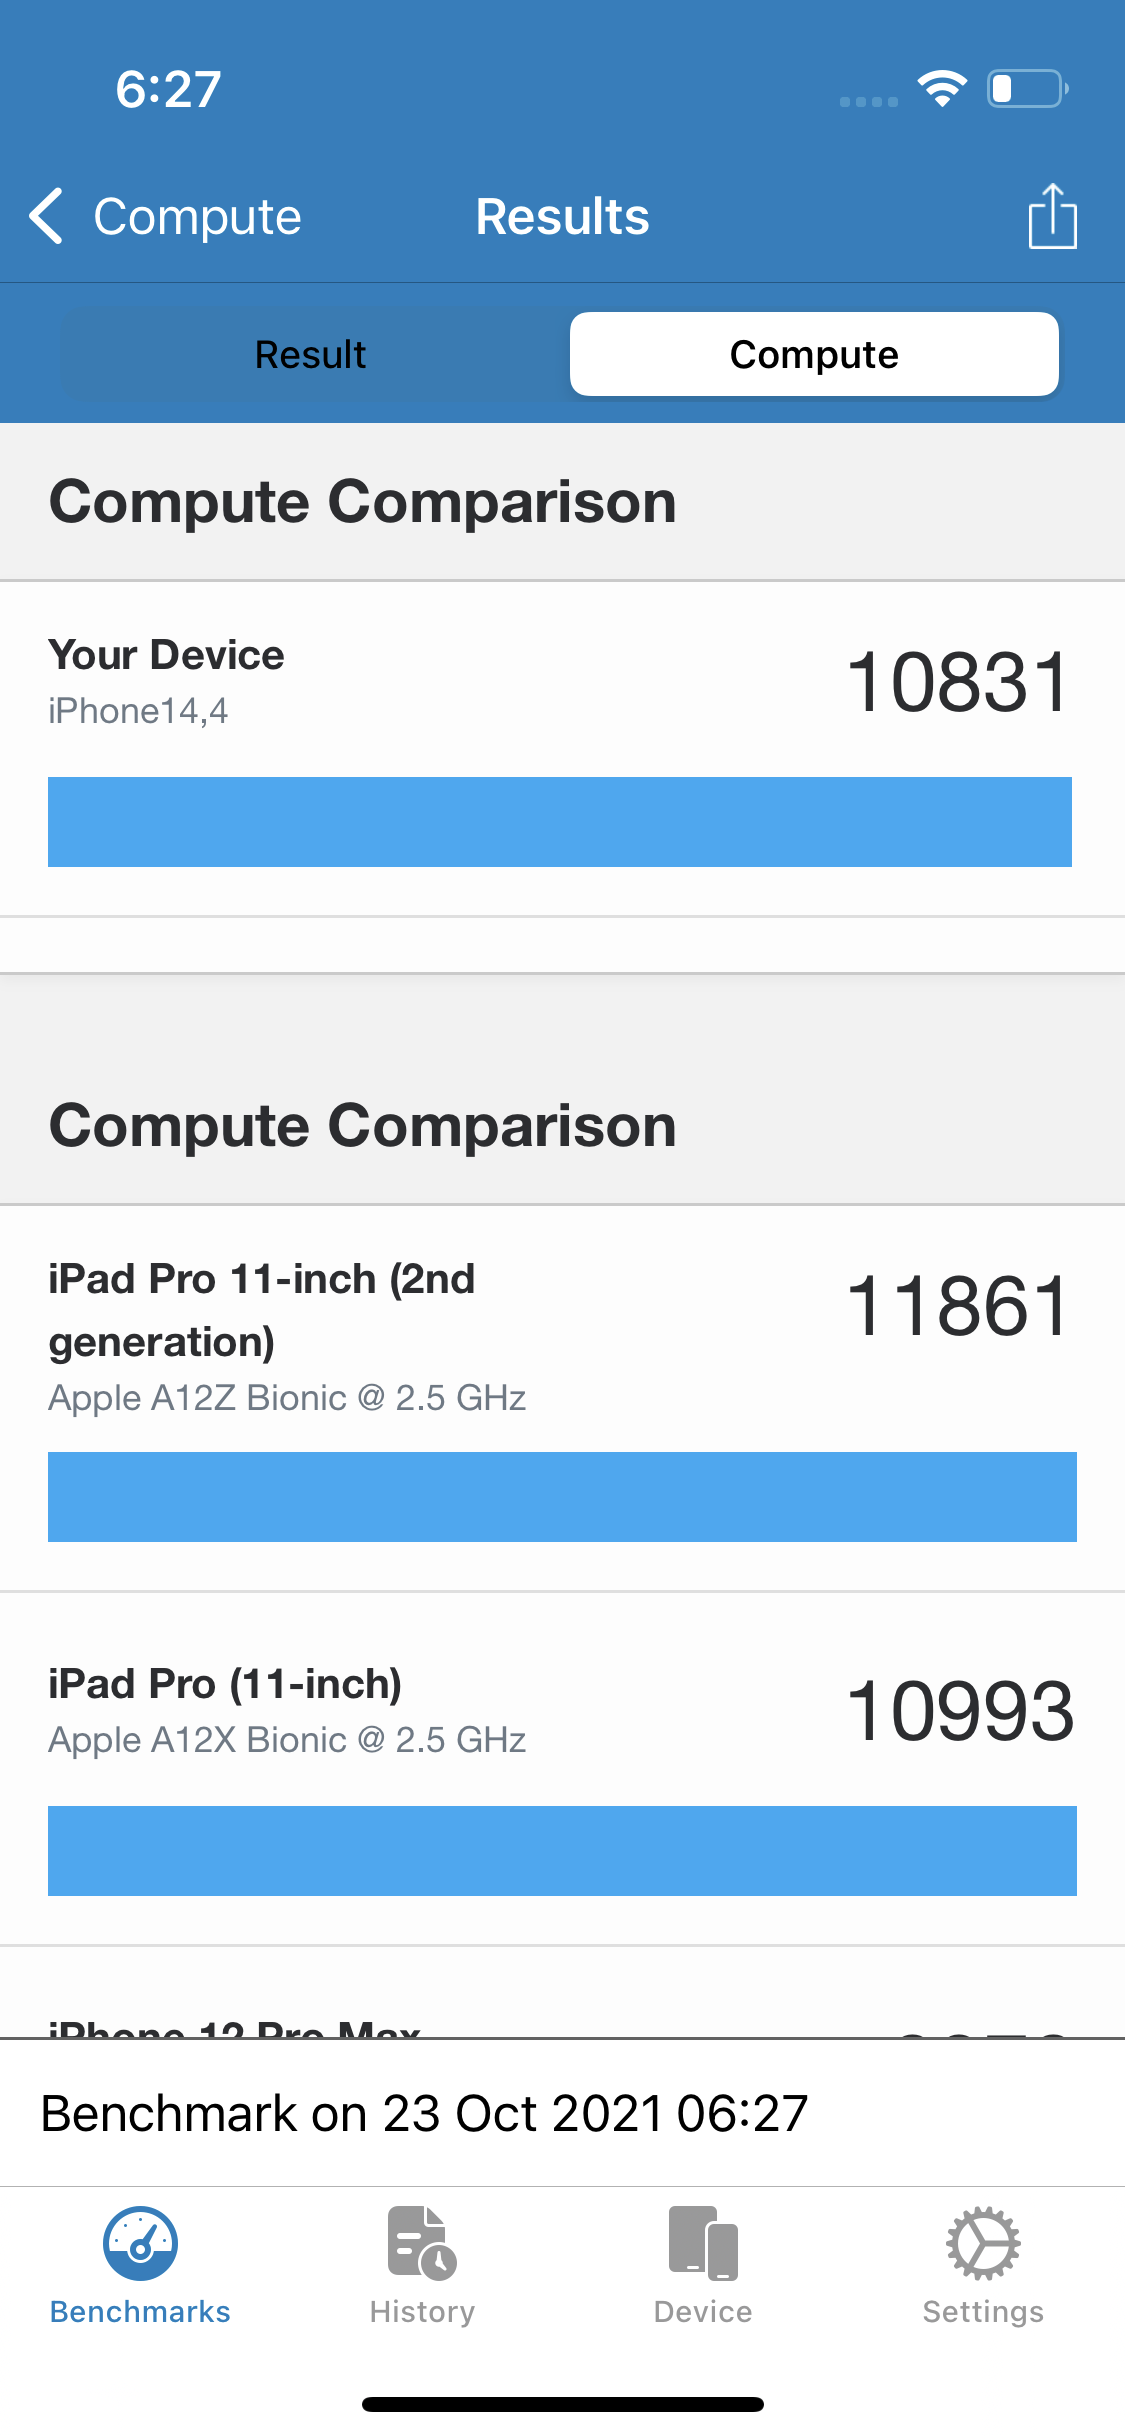Image resolution: width=1125 pixels, height=2436 pixels.
Task: Open the Benchmarks gauge icon
Action: 141,2244
